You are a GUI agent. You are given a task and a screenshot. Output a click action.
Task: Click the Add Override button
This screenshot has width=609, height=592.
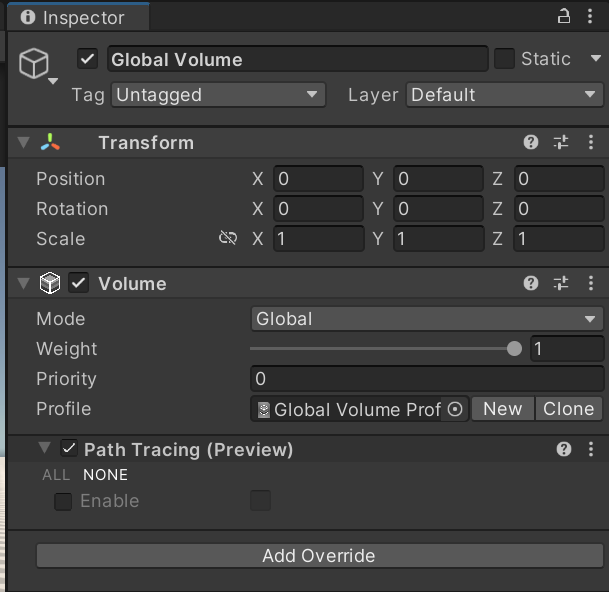(319, 556)
